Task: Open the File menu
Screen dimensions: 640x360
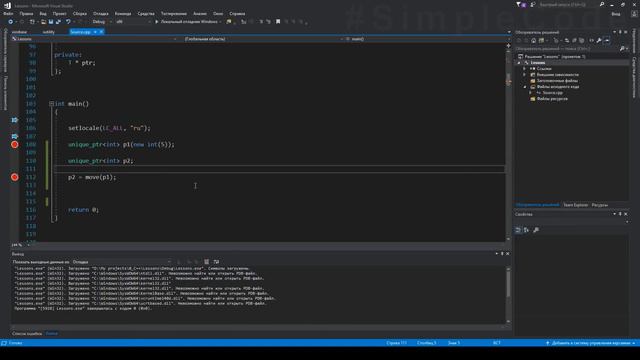Action: [x=8, y=13]
